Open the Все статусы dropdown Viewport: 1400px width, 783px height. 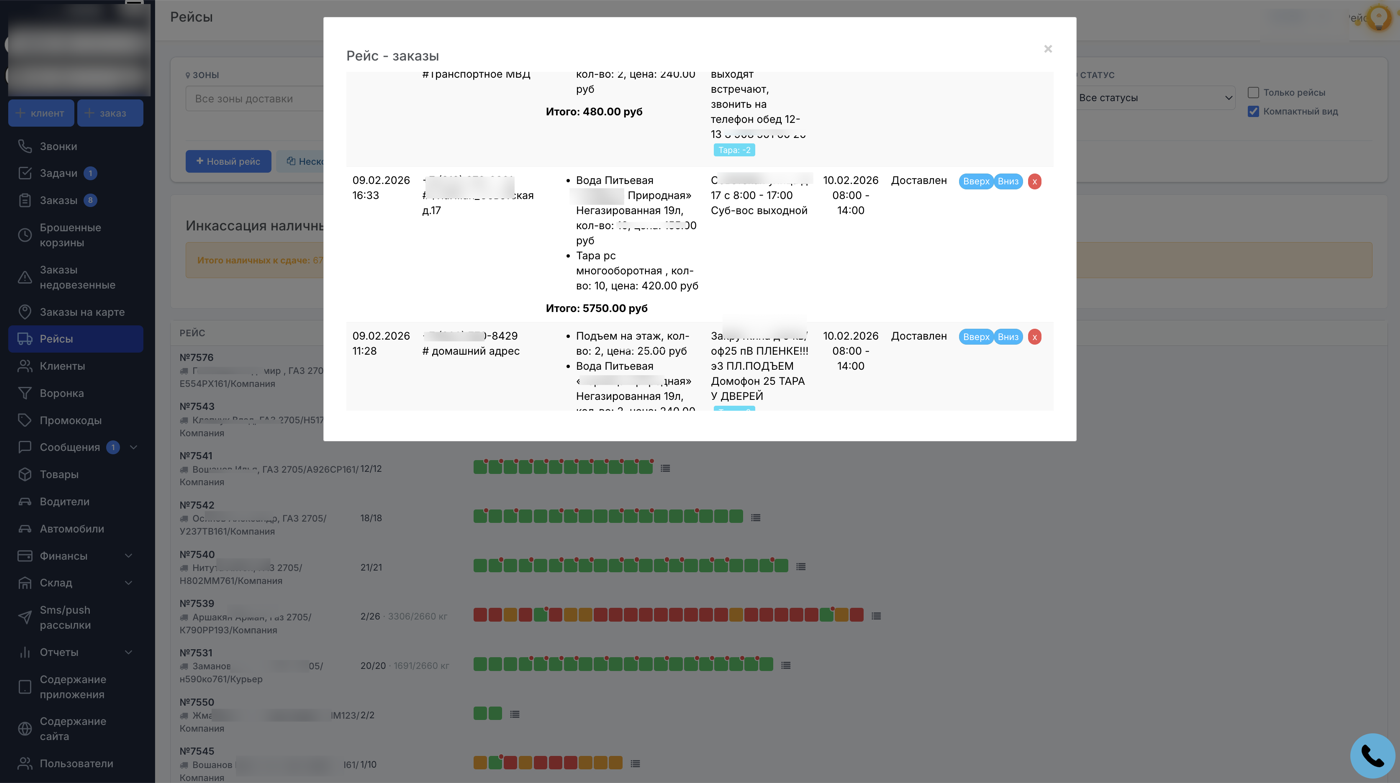click(x=1154, y=98)
